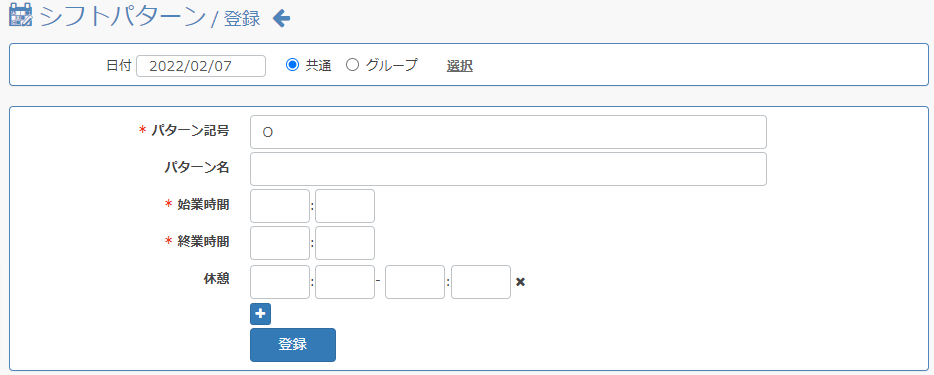This screenshot has height=375, width=934.
Task: Select the 共通 radio button
Action: coord(292,65)
